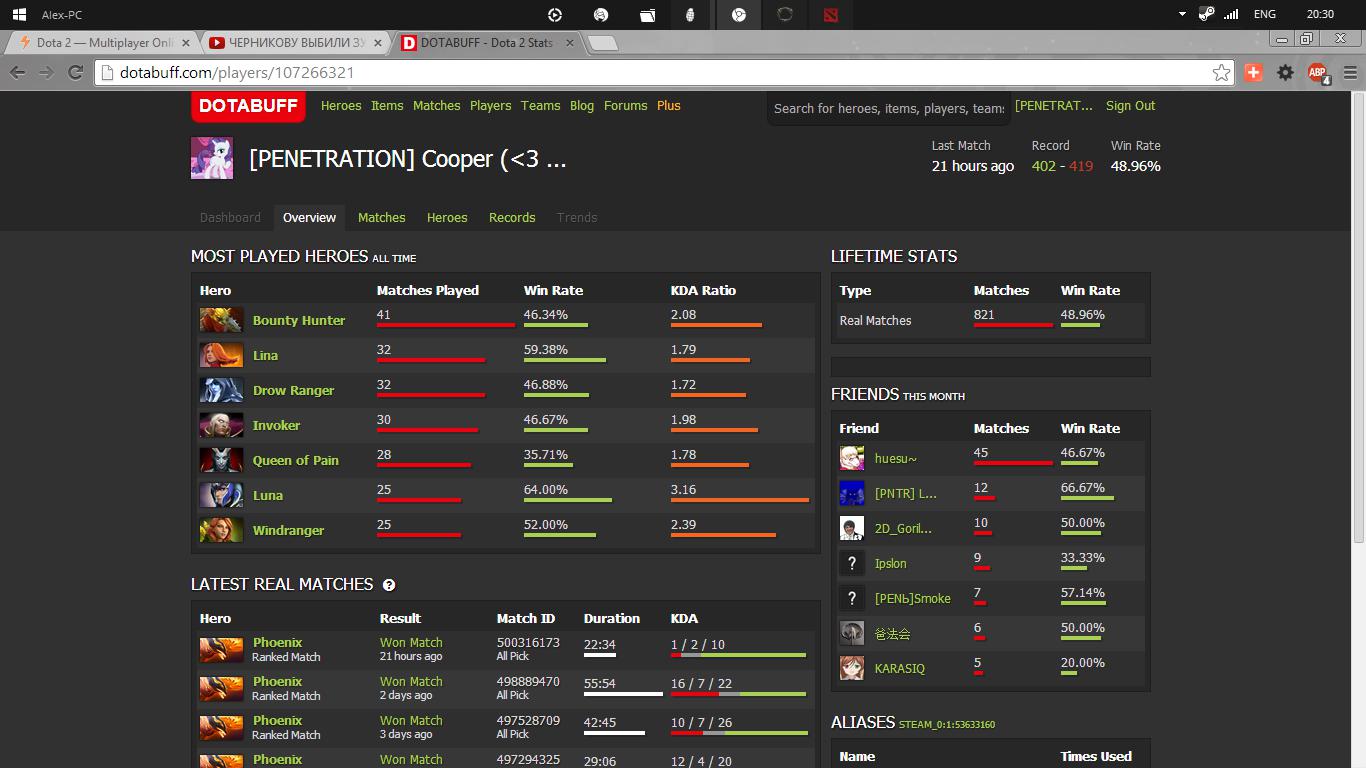The image size is (1366, 768).
Task: Open the gear extension icon in Chrome toolbar
Action: [x=1286, y=72]
